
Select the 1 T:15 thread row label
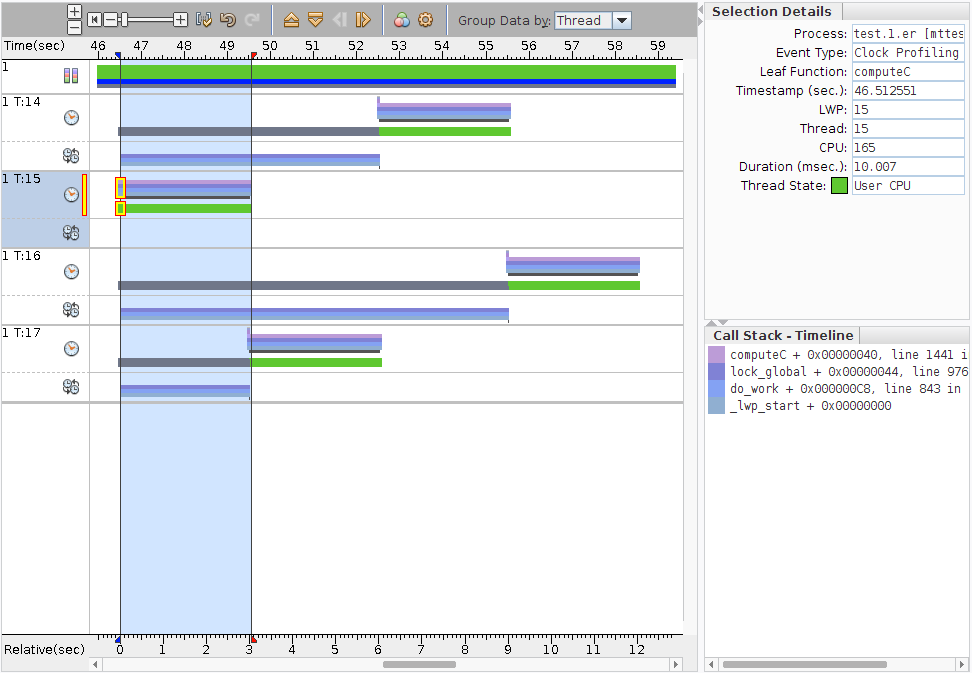tap(22, 178)
